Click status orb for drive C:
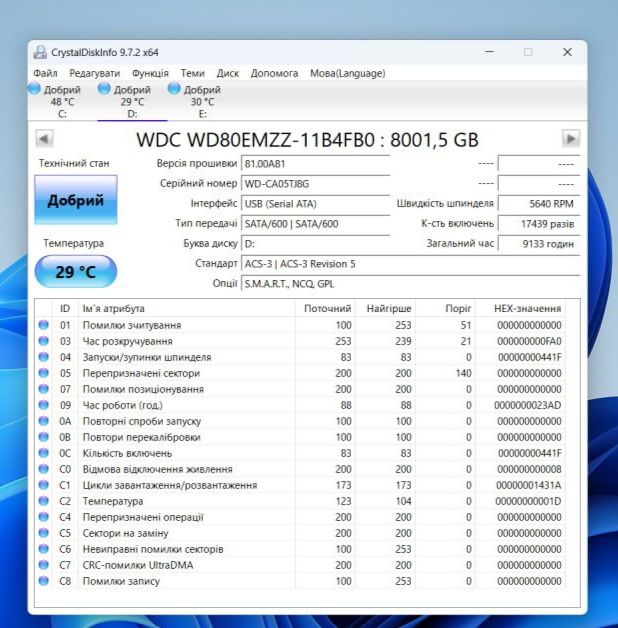This screenshot has height=628, width=618. 34,89
